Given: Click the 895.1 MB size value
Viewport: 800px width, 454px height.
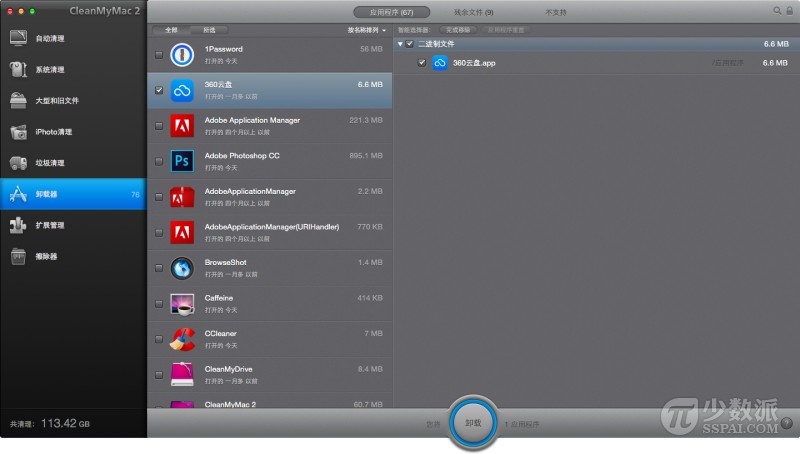Looking at the screenshot, I should (x=366, y=156).
